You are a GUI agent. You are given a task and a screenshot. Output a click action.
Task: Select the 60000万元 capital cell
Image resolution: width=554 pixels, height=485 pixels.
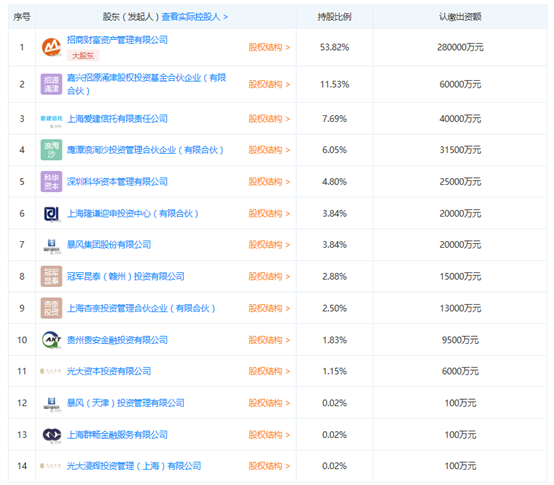[x=460, y=84]
